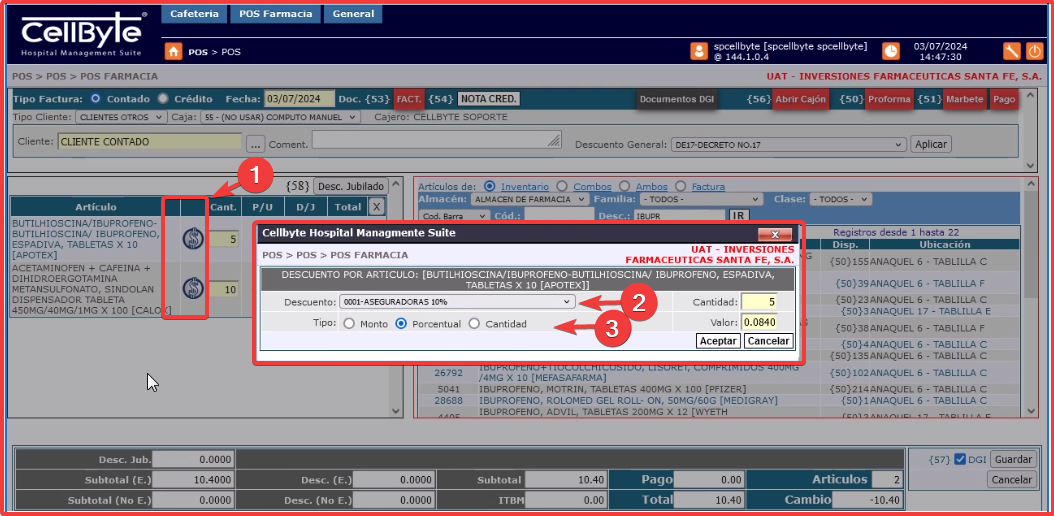Open Cod. Barra search type dropdown
1054x516 pixels.
point(454,216)
